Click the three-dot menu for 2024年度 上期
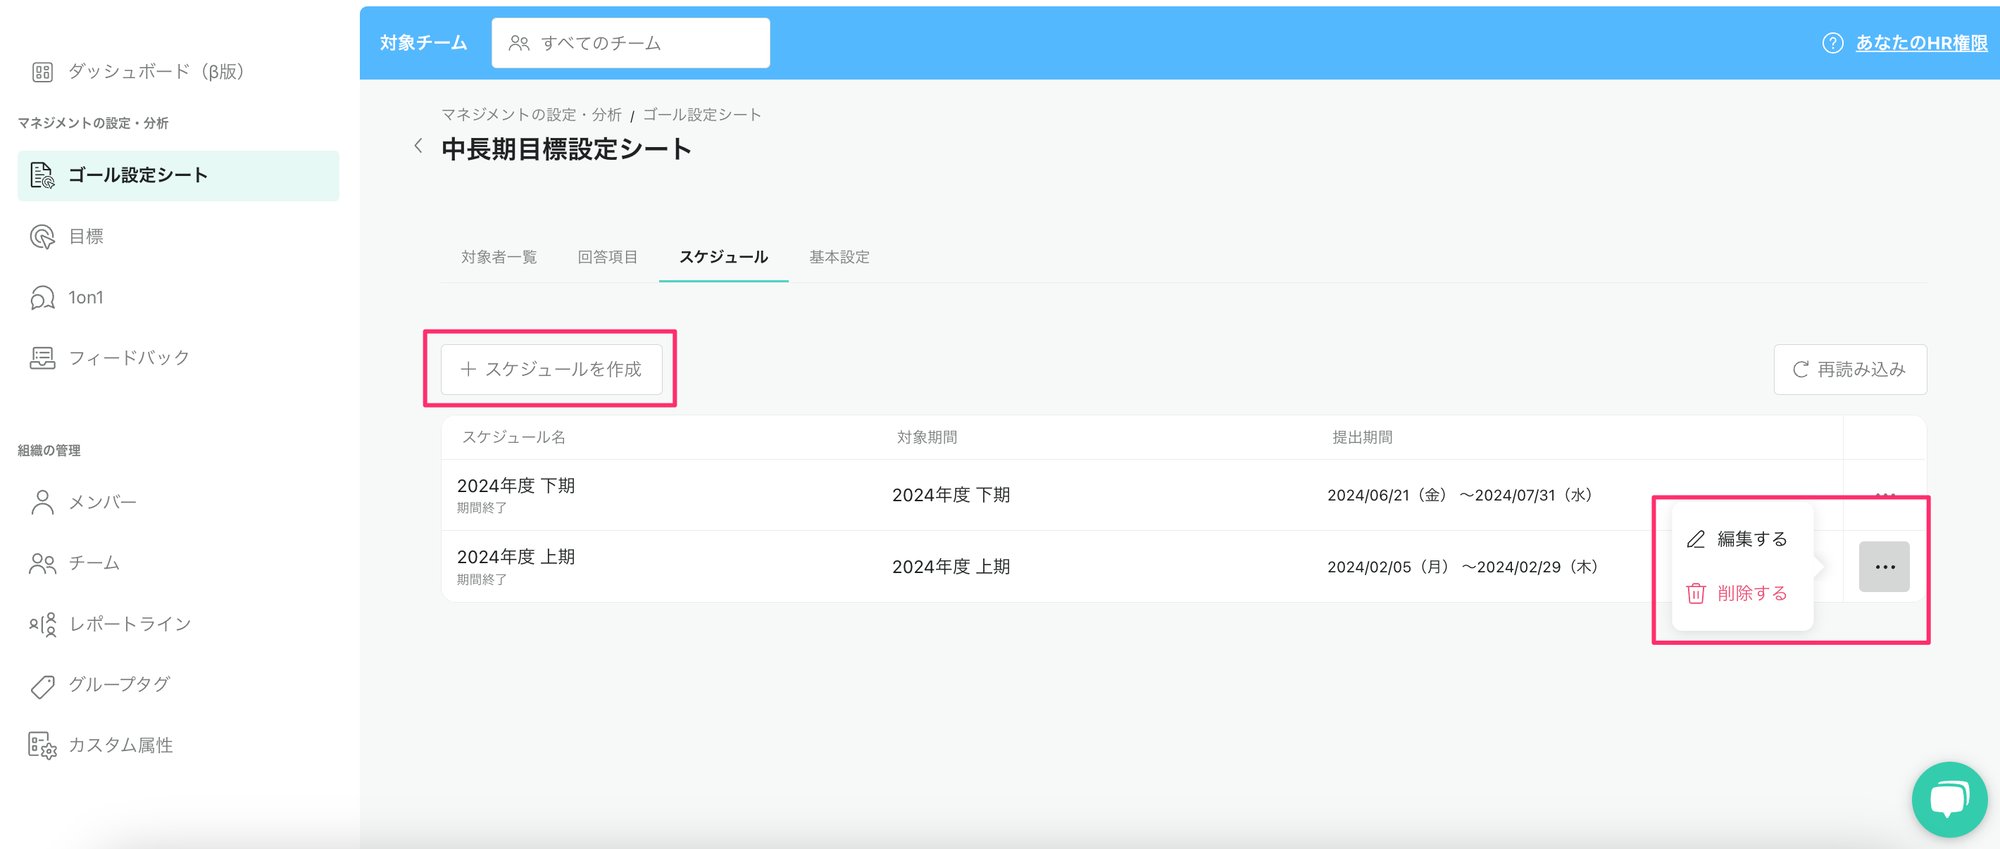The height and width of the screenshot is (849, 2000). (1884, 567)
